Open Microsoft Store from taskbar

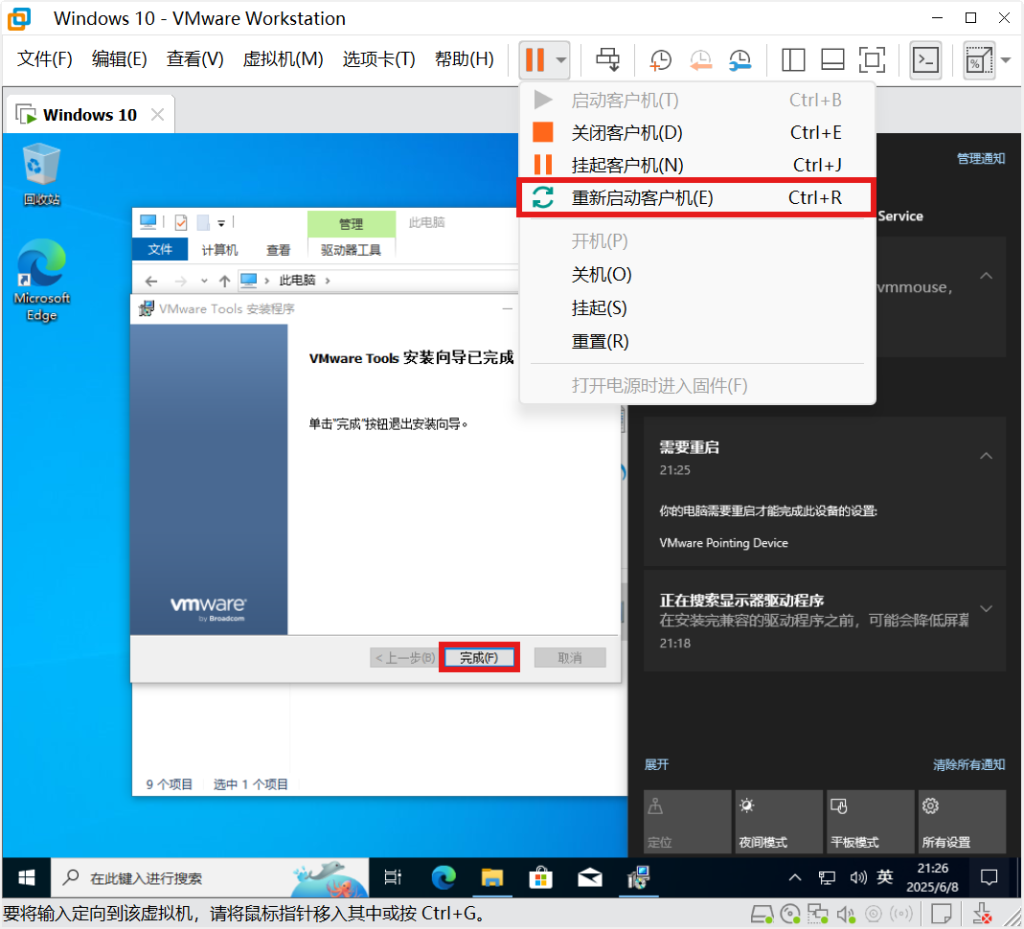[541, 878]
